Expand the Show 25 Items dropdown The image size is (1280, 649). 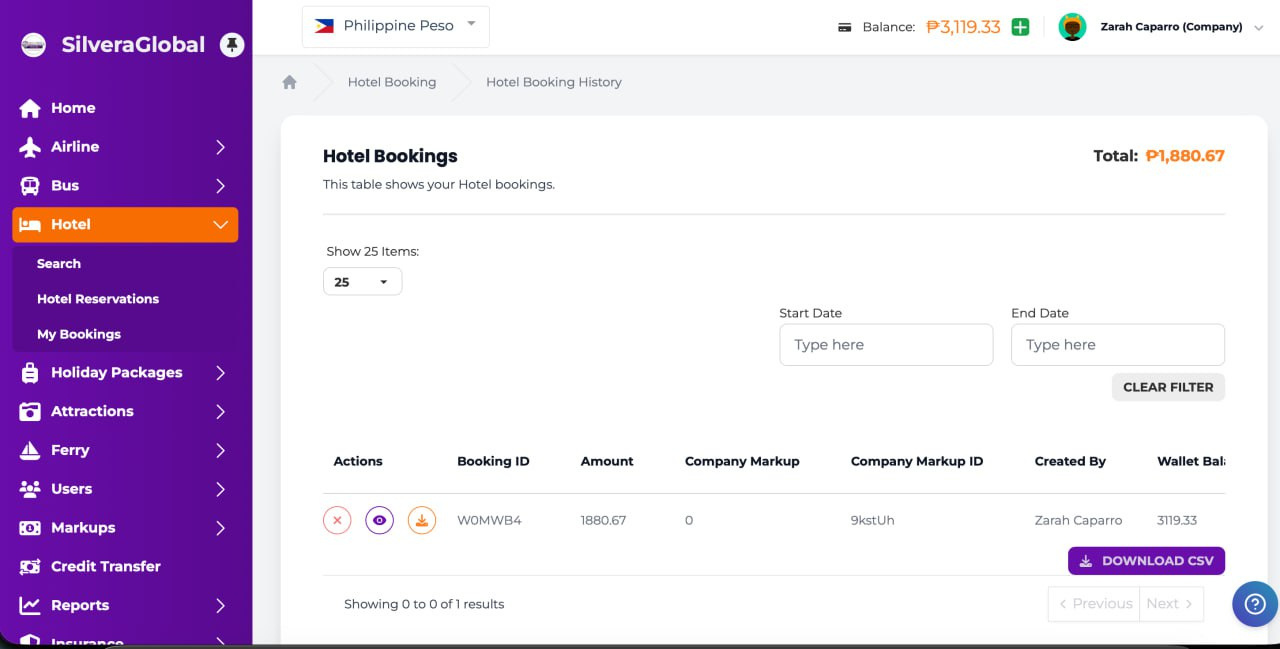362,281
